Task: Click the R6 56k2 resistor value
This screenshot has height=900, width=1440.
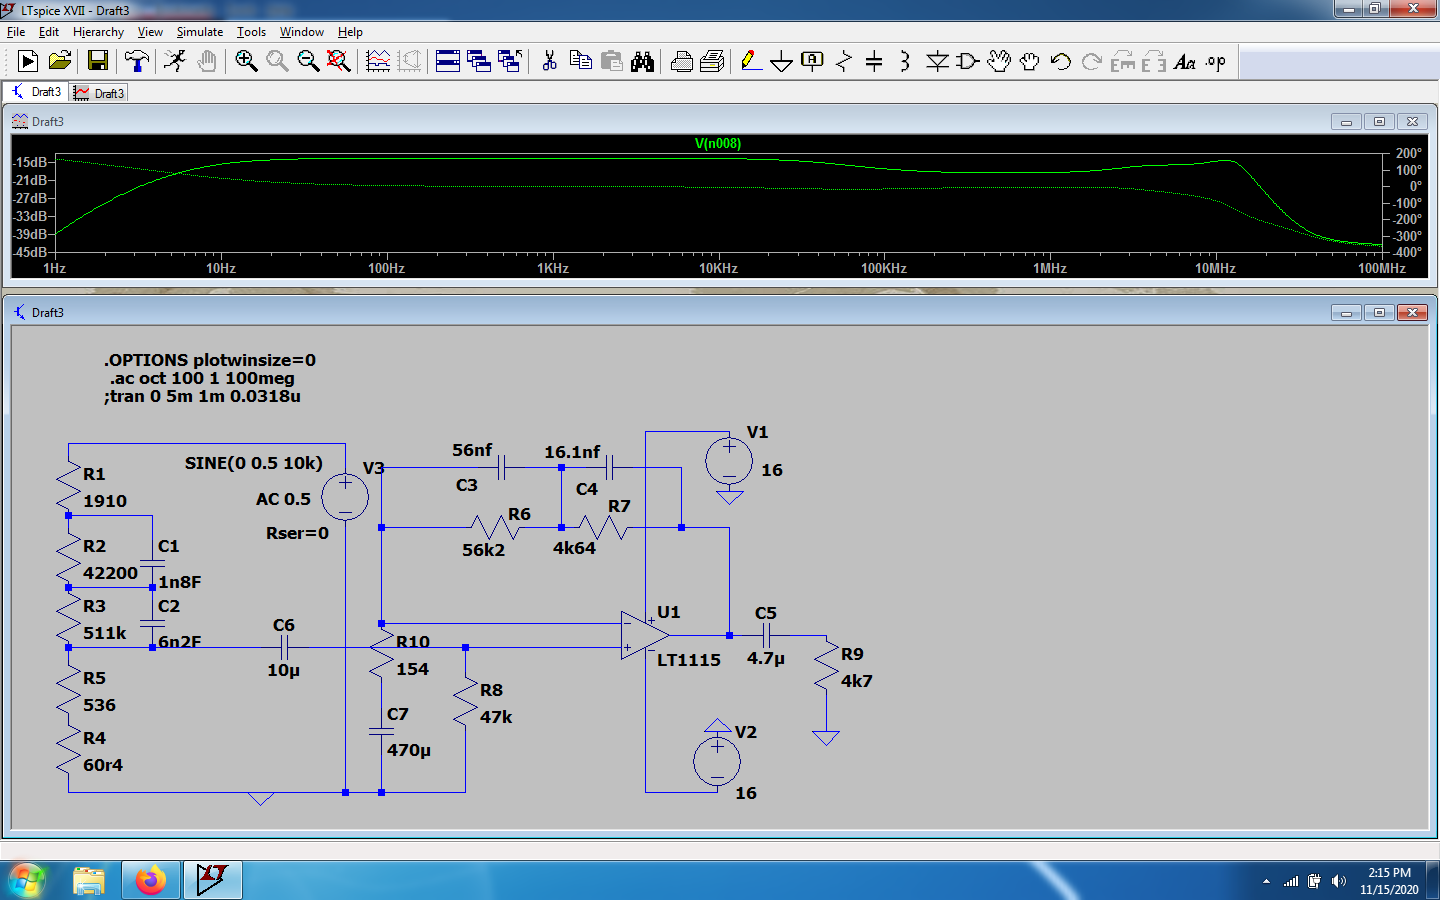Action: click(x=483, y=550)
